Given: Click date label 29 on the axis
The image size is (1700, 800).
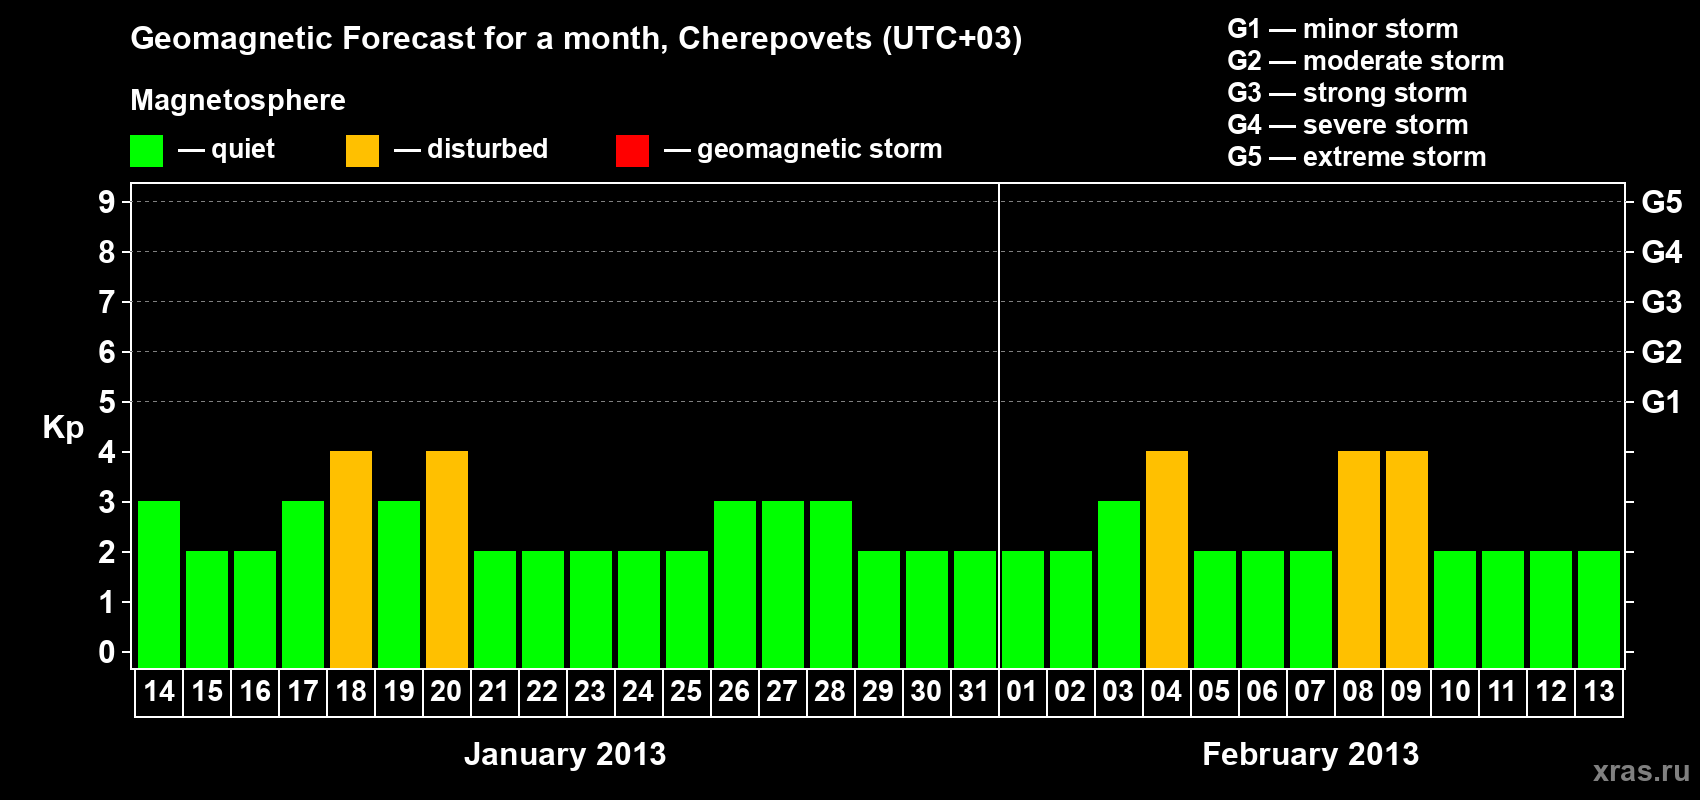Looking at the screenshot, I should point(878,692).
